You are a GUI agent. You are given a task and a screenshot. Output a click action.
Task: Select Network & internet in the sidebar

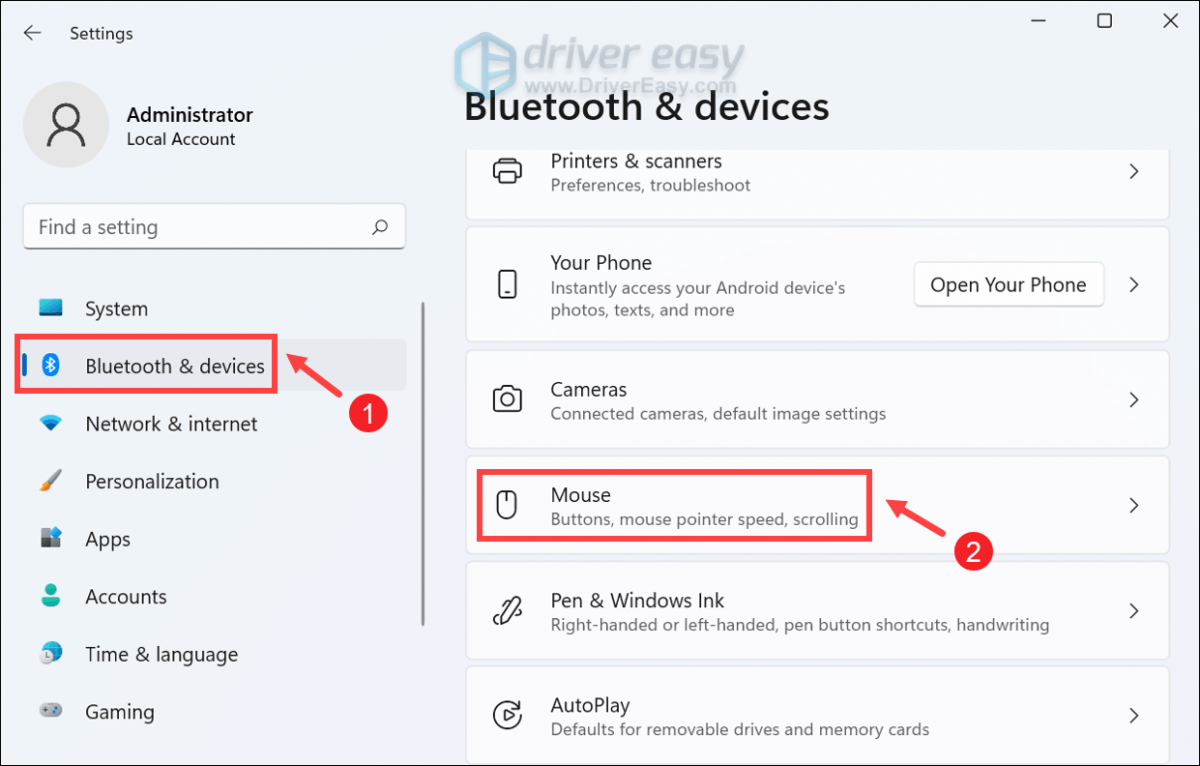pos(171,424)
